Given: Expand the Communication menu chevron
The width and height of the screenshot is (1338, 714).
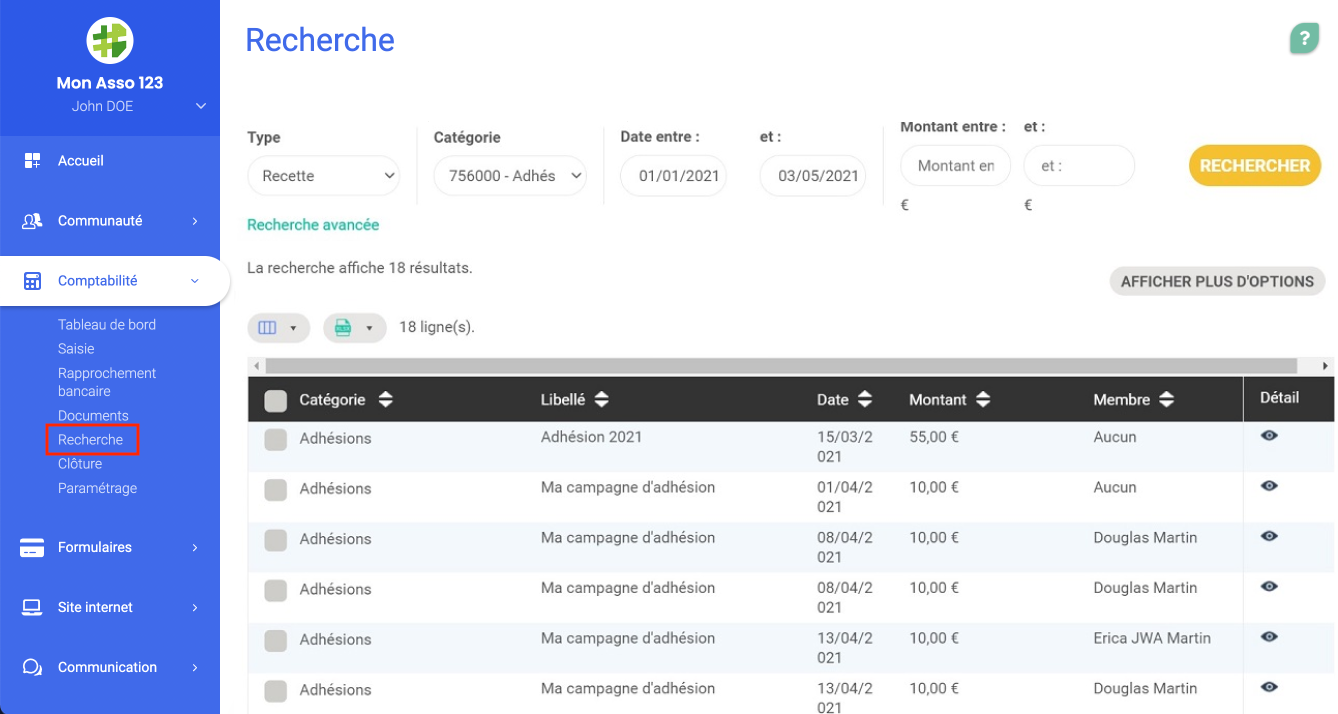Looking at the screenshot, I should 195,668.
